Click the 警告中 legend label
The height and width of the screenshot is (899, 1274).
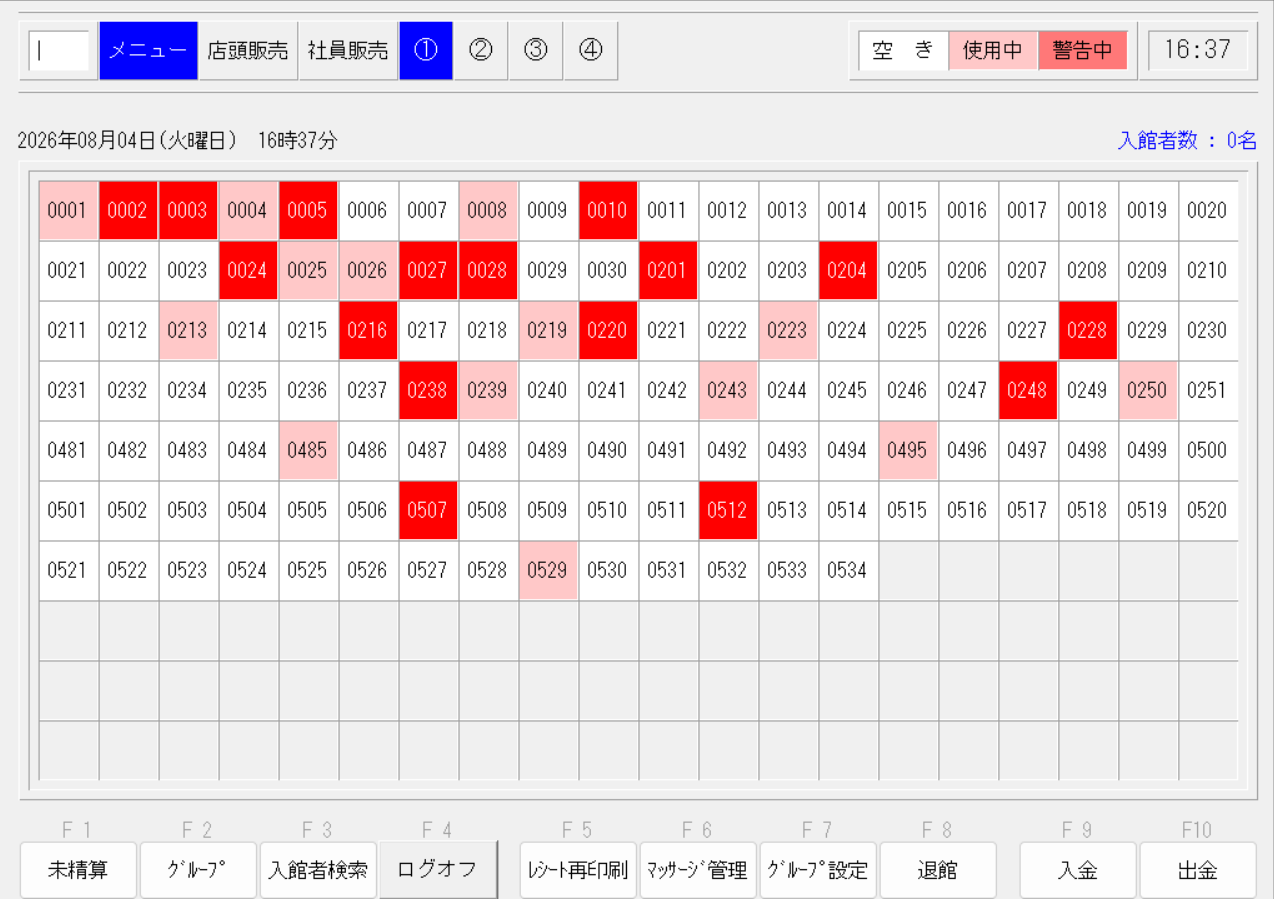1083,51
